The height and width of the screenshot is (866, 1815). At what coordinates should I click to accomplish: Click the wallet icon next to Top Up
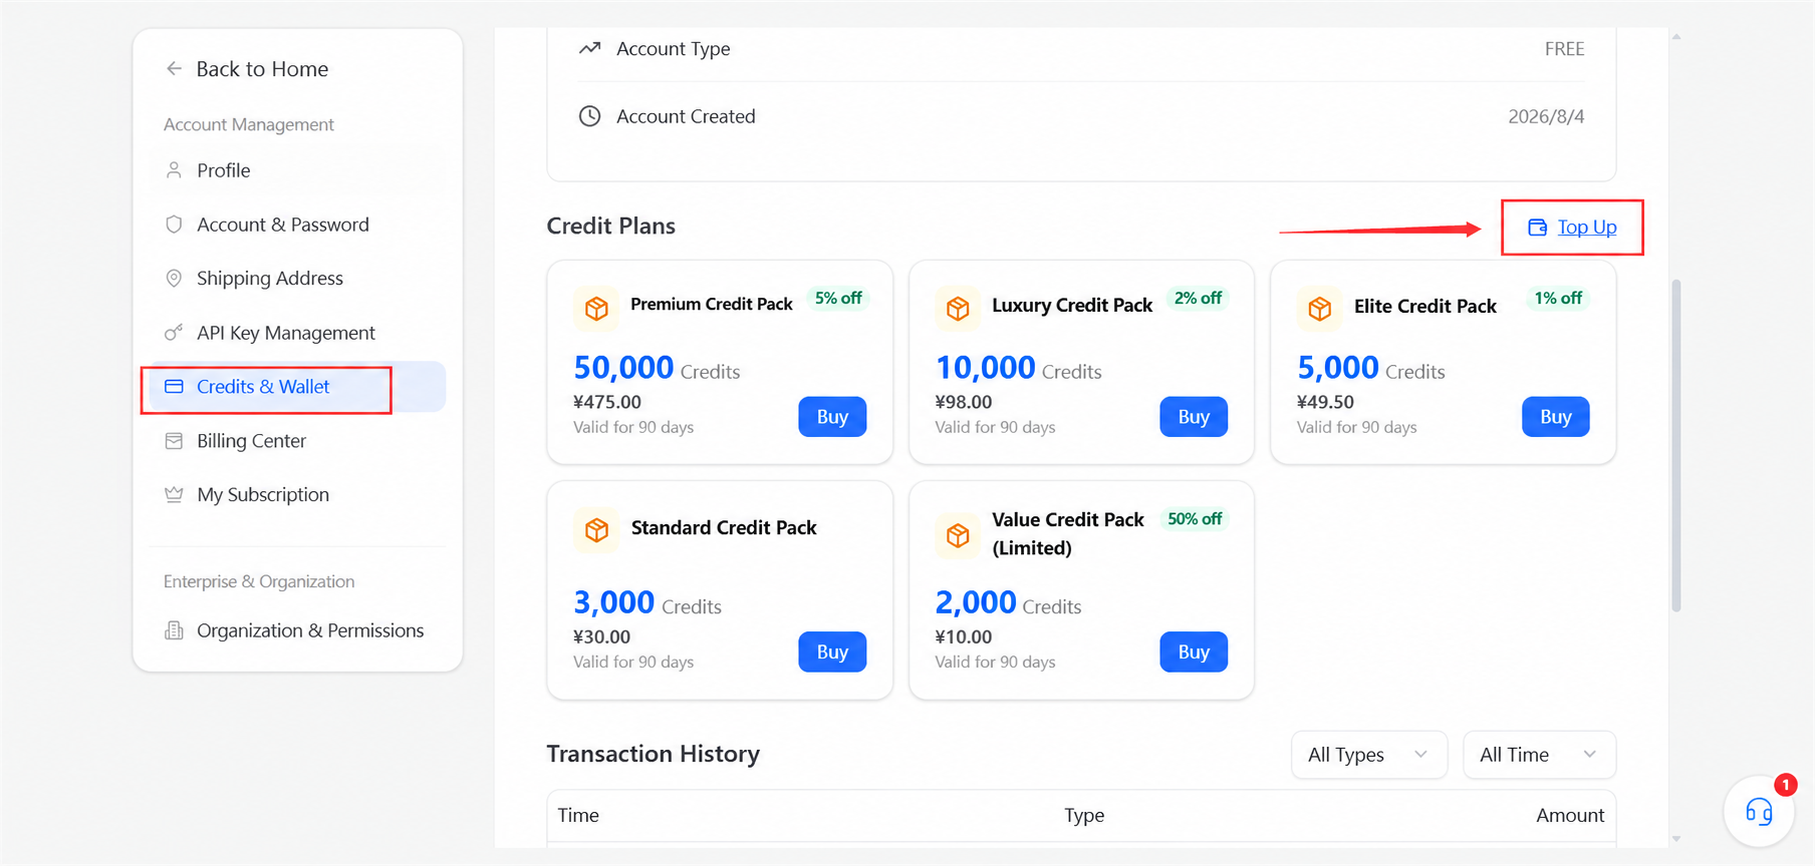point(1537,227)
